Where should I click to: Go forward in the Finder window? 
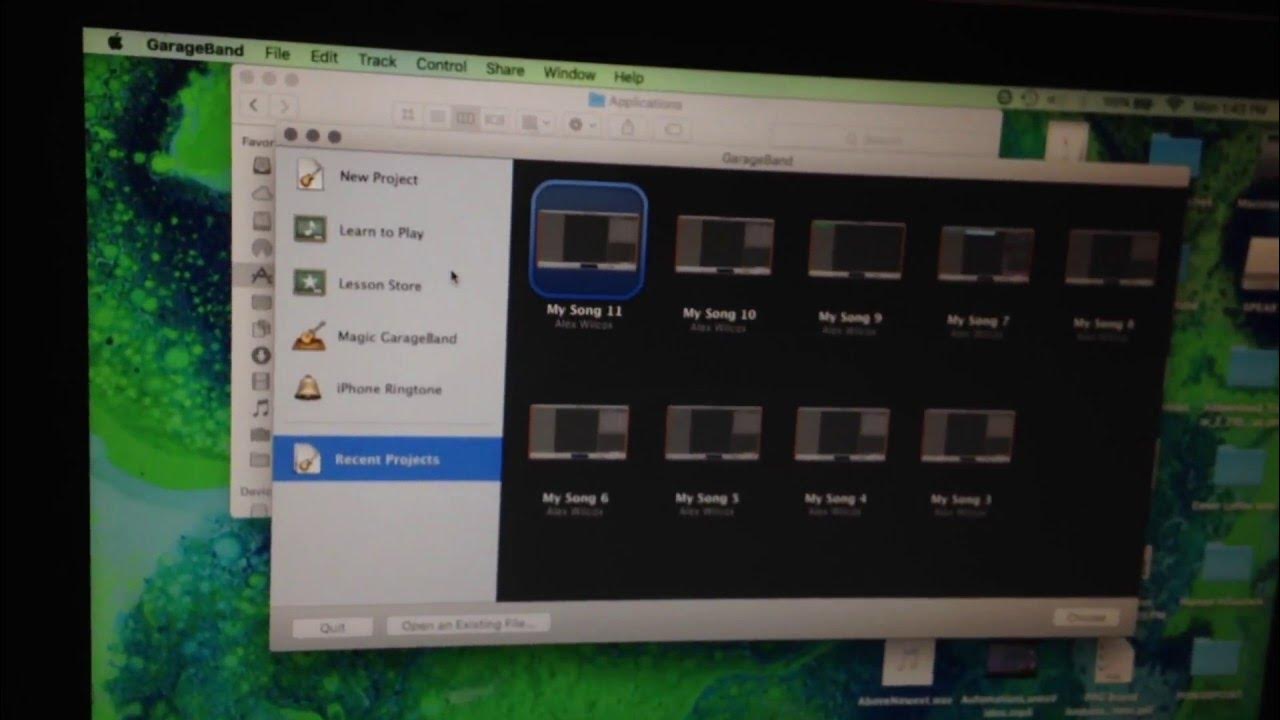click(284, 106)
